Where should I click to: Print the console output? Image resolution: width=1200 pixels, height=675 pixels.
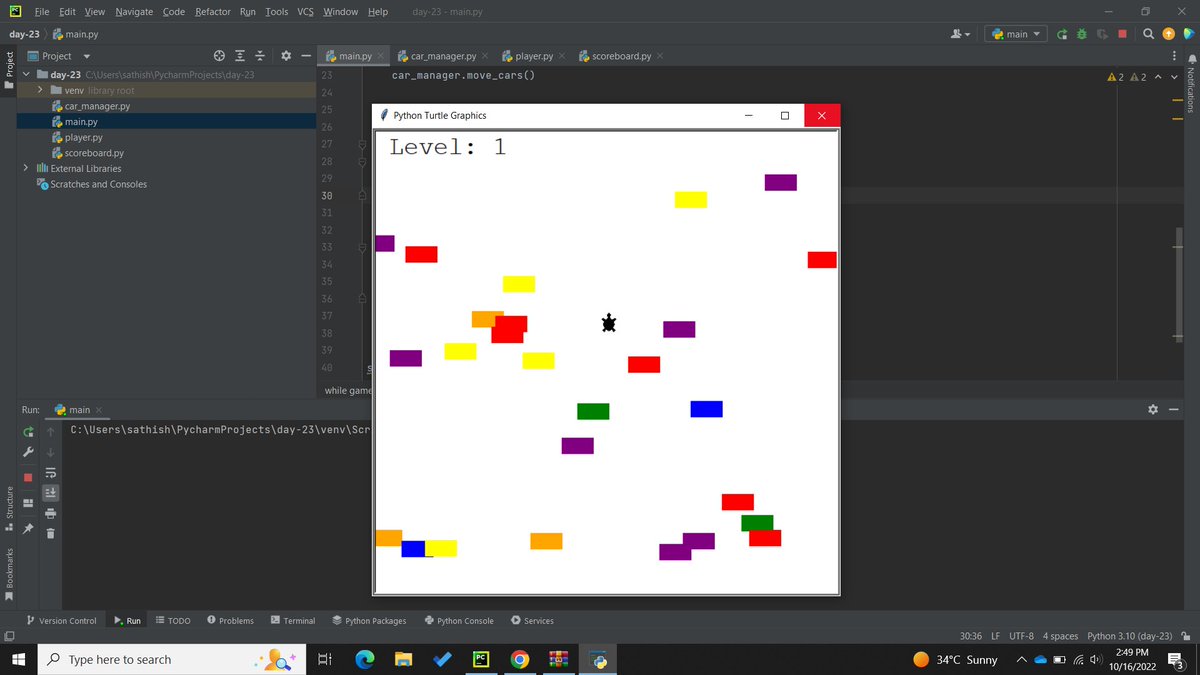click(x=50, y=513)
